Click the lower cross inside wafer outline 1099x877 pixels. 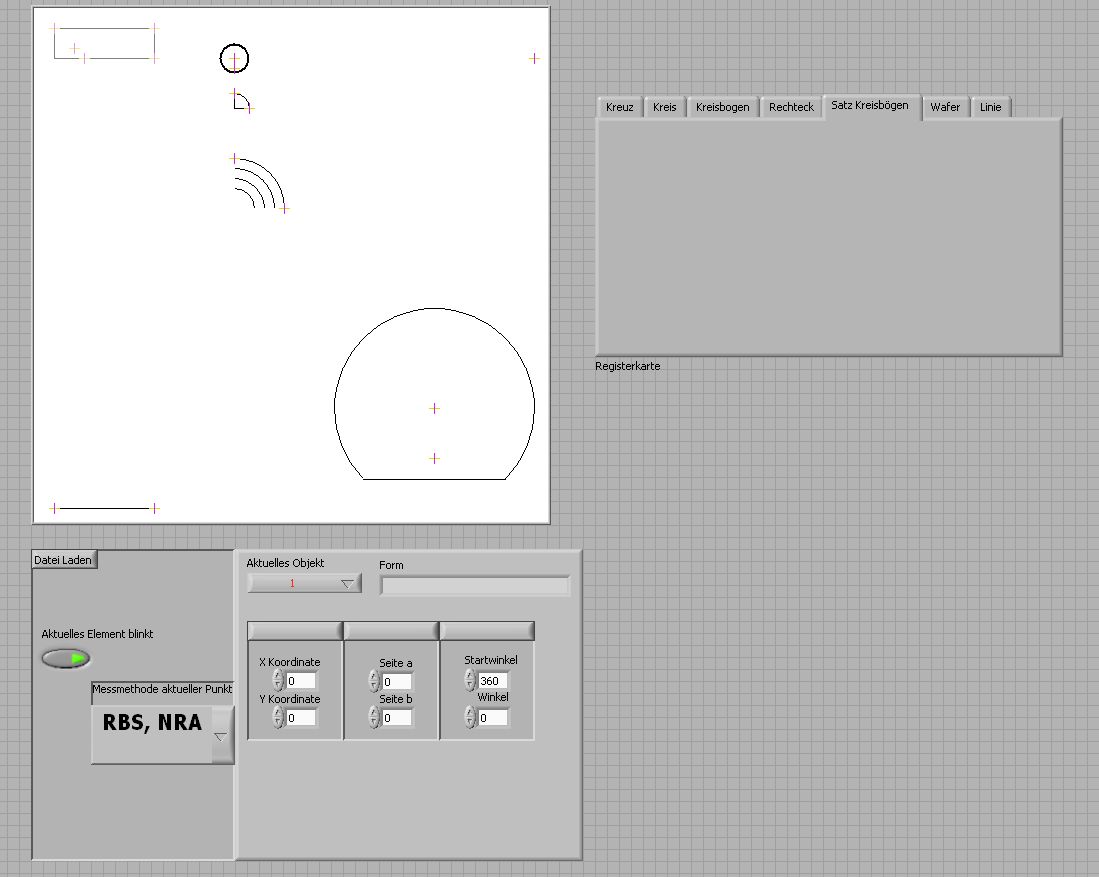(x=435, y=458)
